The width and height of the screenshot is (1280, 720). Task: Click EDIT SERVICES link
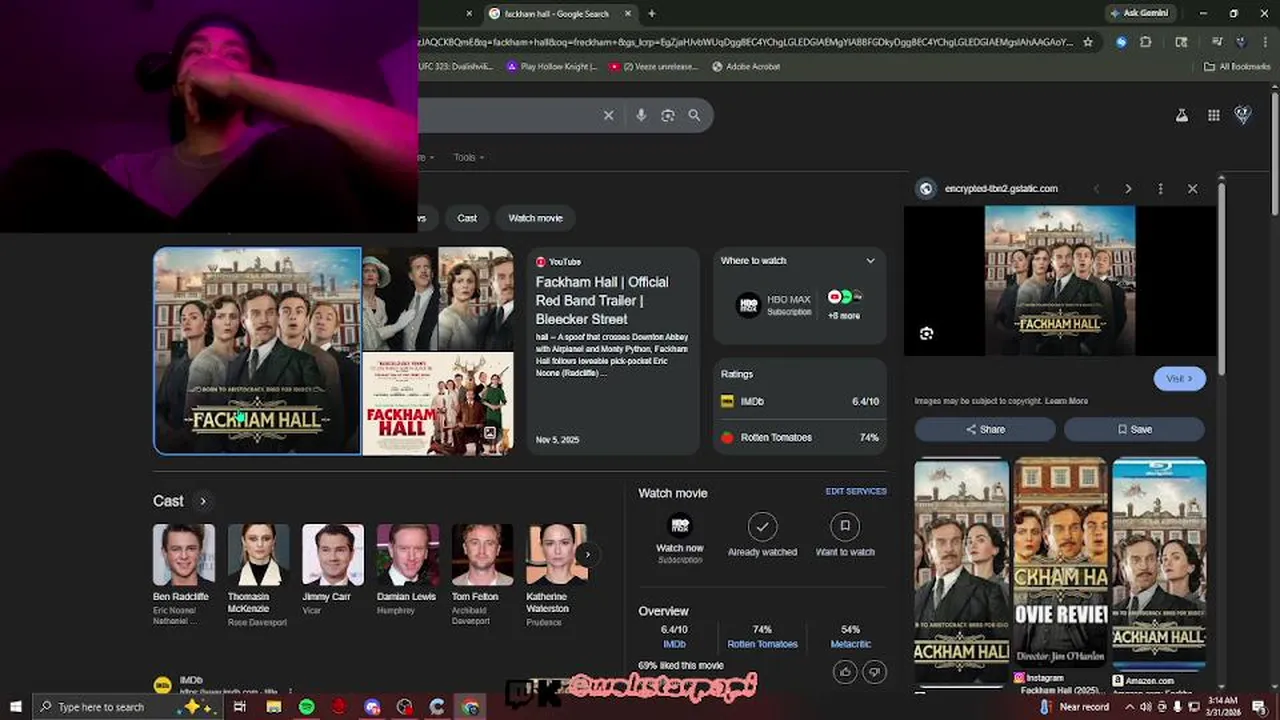tap(856, 492)
